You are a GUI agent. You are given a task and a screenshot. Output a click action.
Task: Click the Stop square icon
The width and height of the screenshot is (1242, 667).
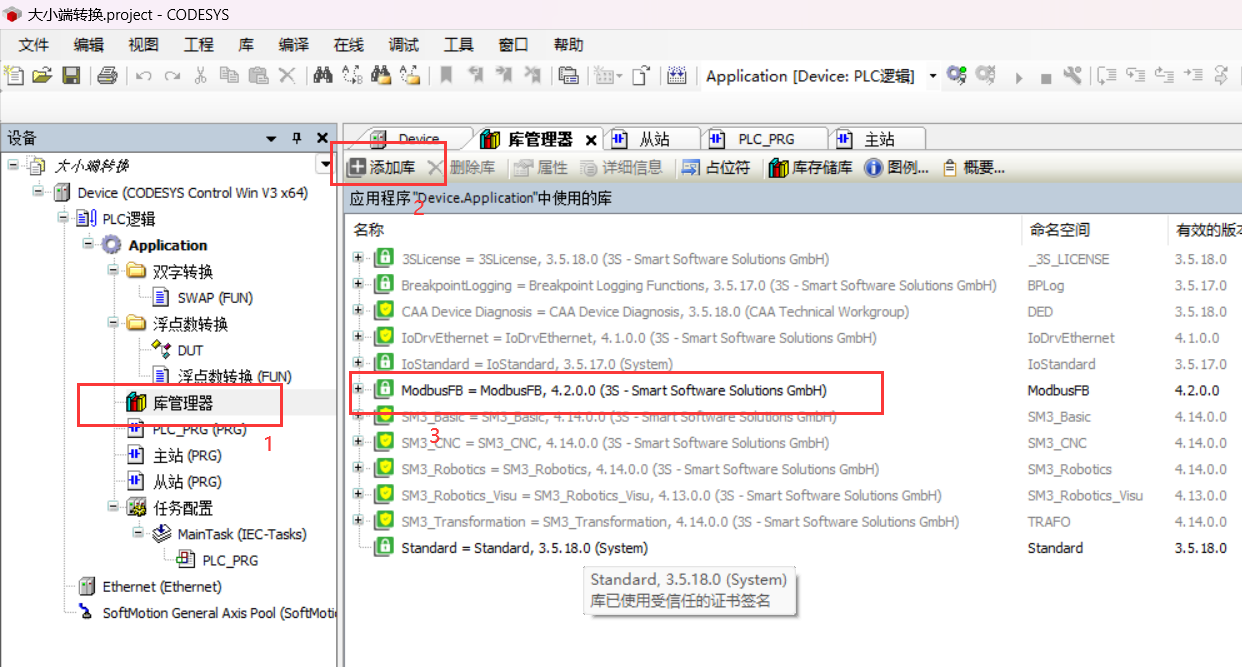1046,77
